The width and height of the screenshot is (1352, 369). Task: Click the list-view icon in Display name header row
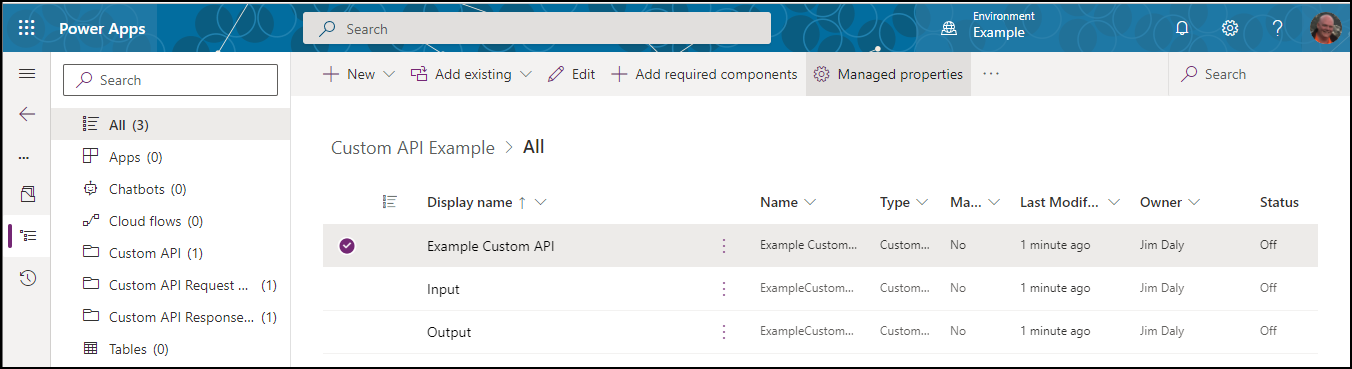click(390, 202)
